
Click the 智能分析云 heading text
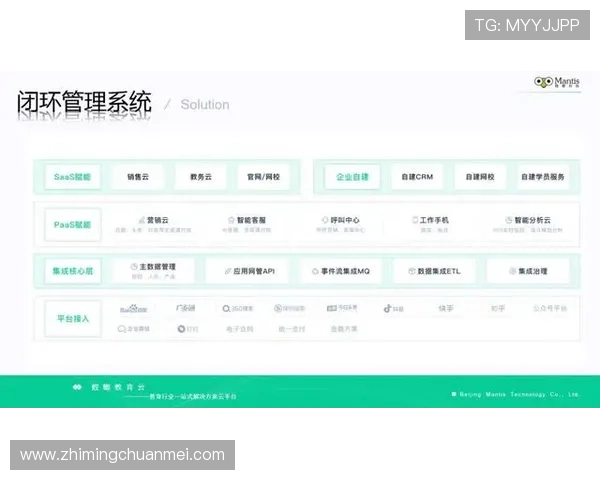pyautogui.click(x=532, y=220)
